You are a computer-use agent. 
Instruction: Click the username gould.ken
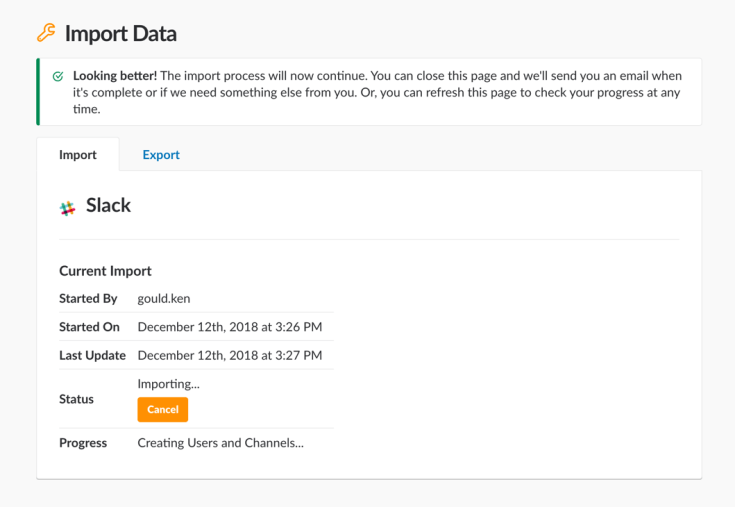click(x=166, y=299)
